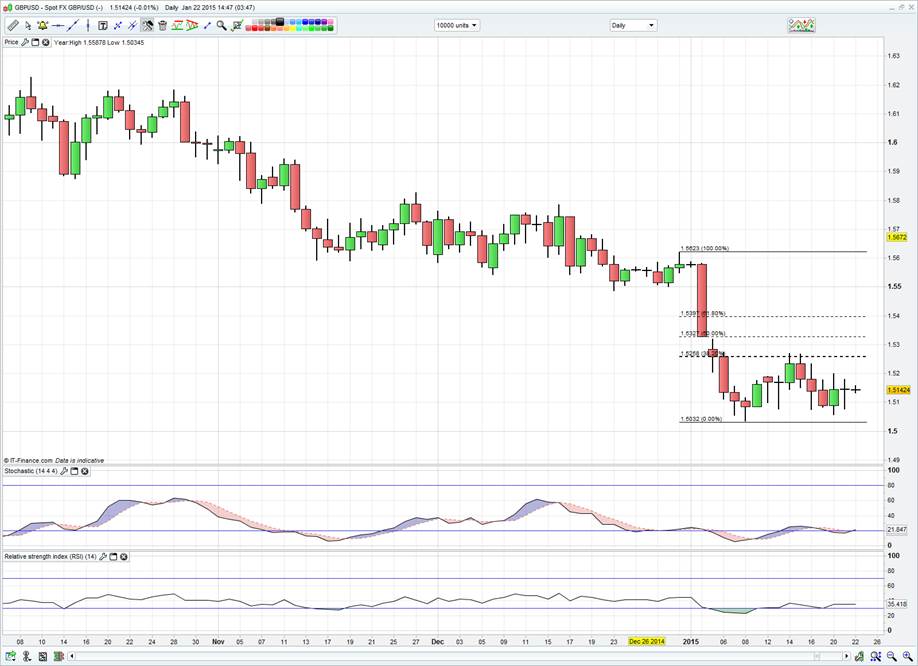The width and height of the screenshot is (918, 666).
Task: Click the first bottom-left export chart icon
Action: [x=8, y=657]
